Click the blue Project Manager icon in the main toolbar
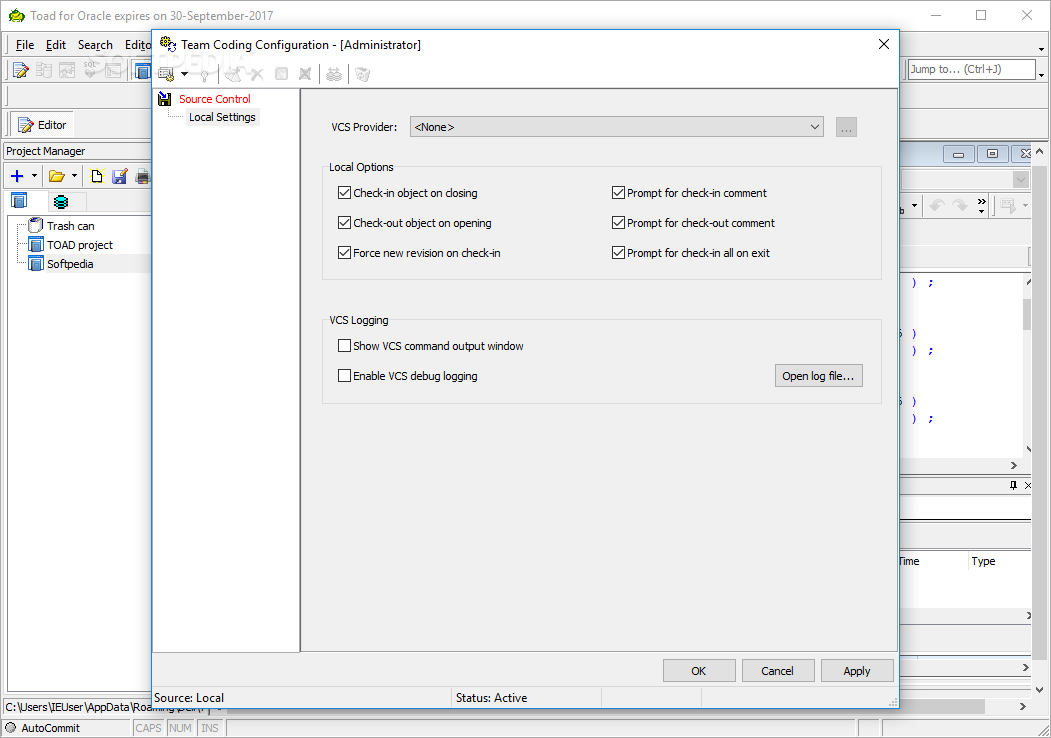Image resolution: width=1051 pixels, height=738 pixels. tap(142, 70)
